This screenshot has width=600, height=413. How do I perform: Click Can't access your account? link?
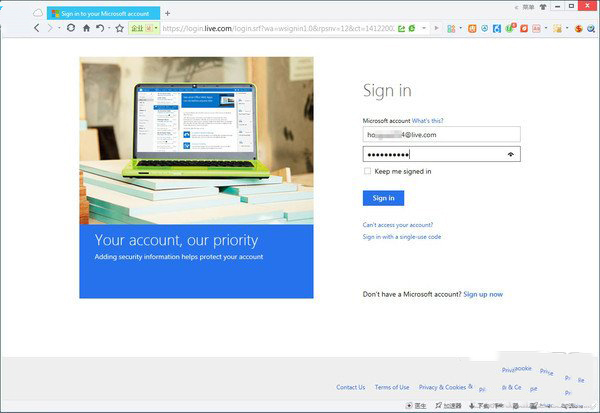[398, 225]
